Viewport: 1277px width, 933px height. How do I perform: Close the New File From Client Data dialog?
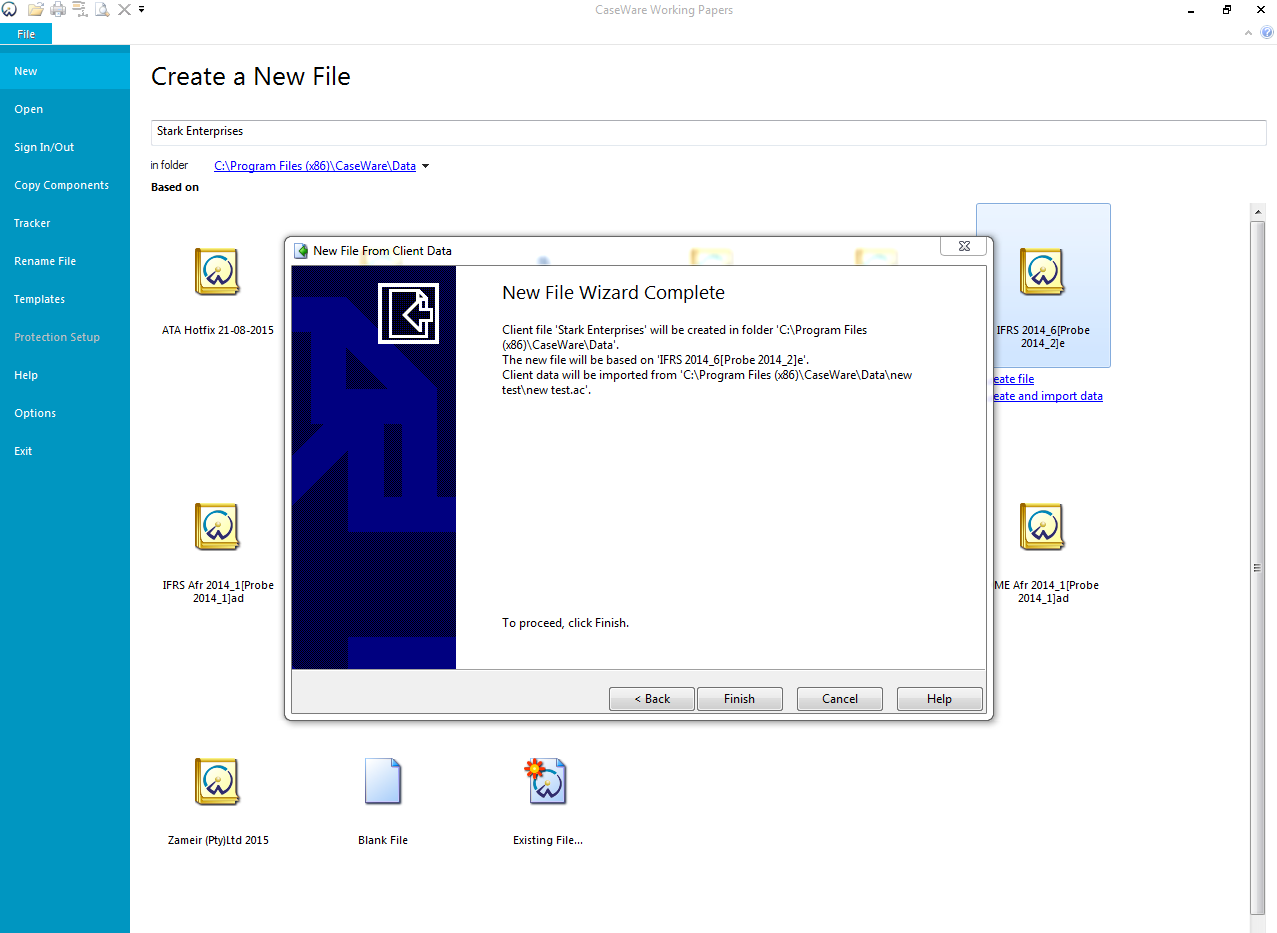964,246
